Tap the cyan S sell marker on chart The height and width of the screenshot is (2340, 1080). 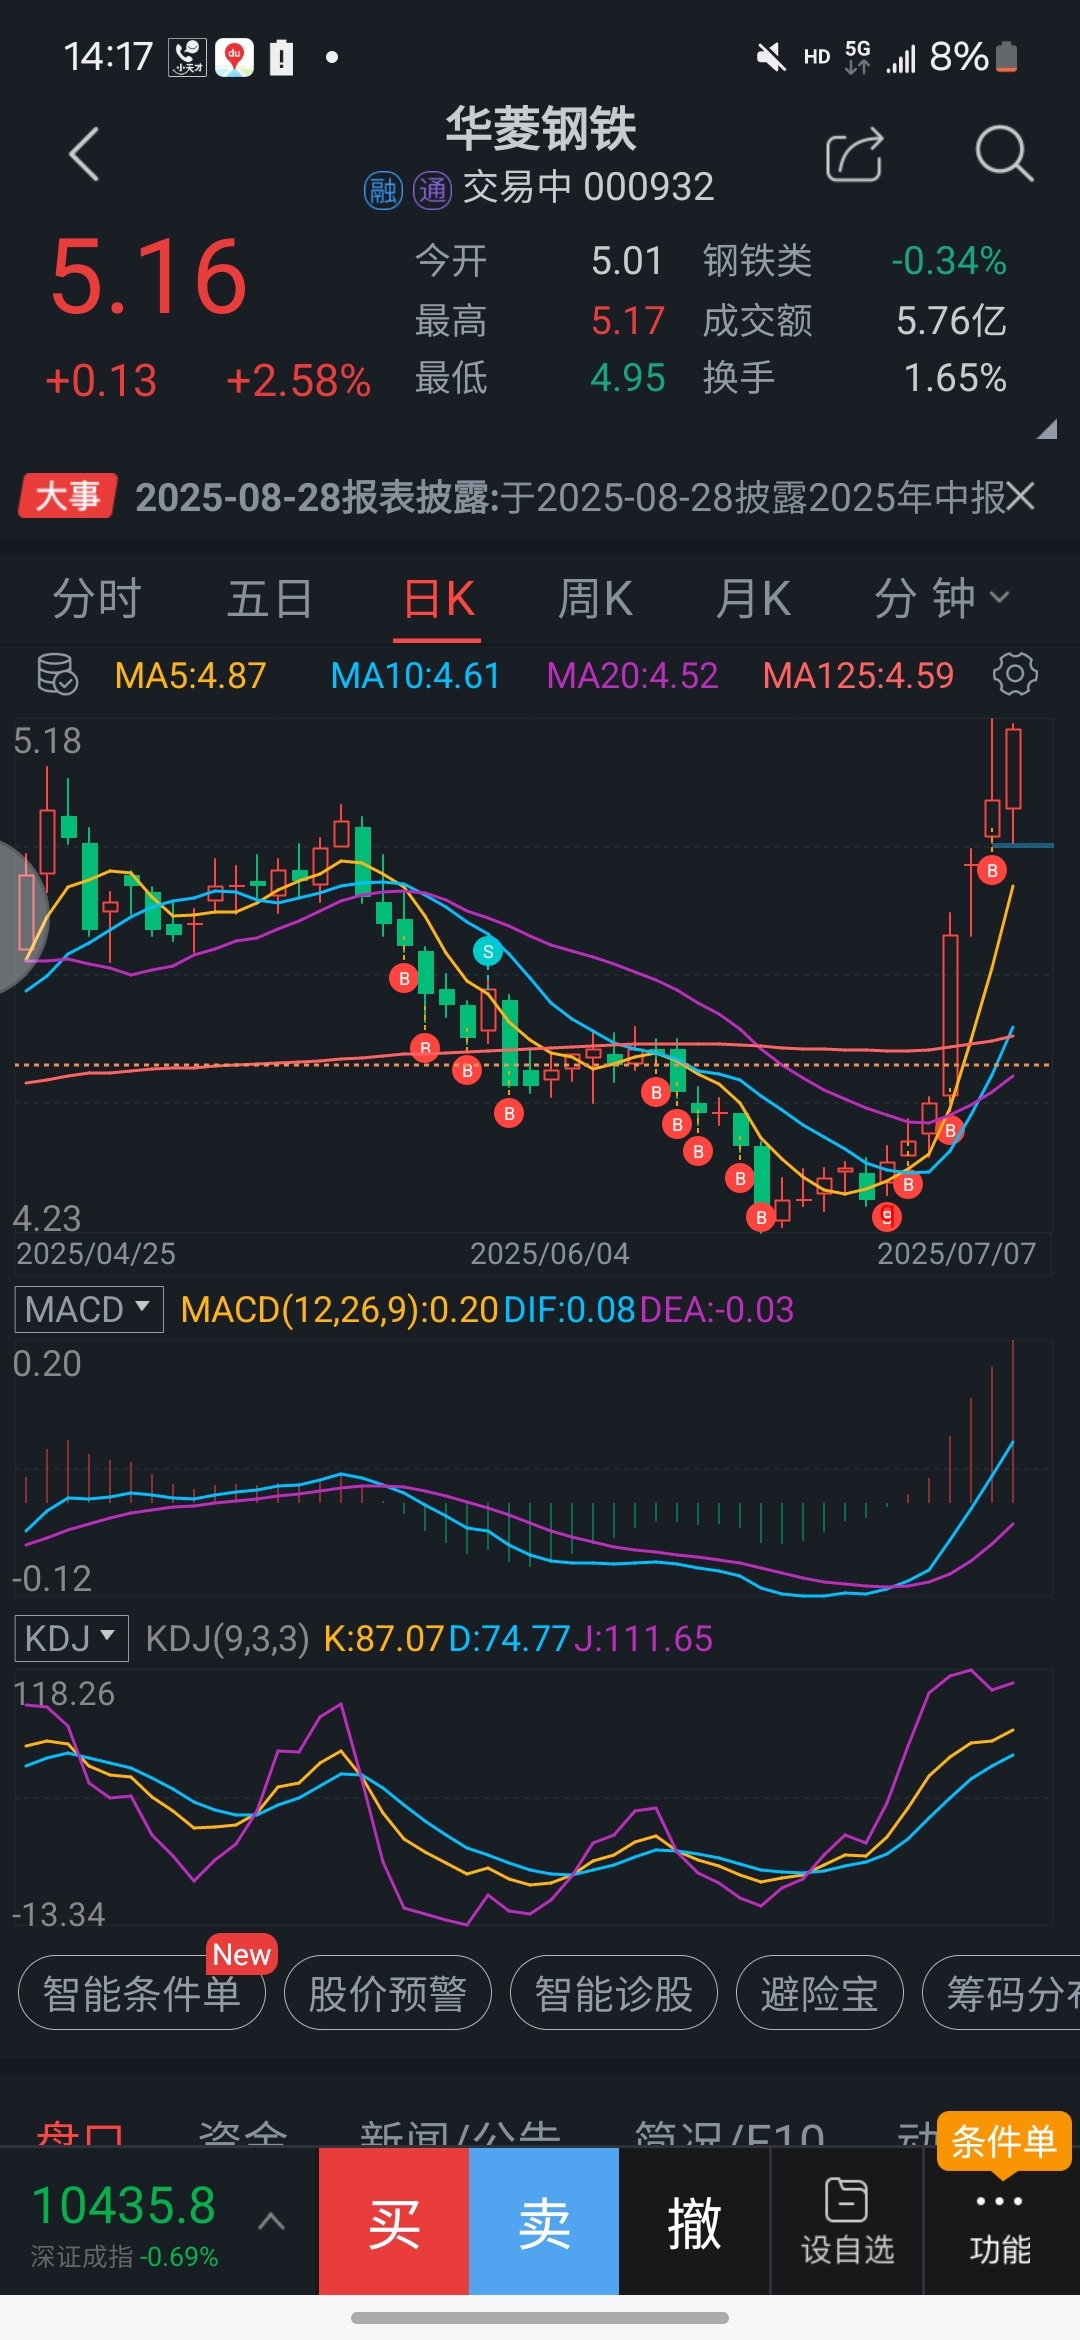(x=488, y=951)
